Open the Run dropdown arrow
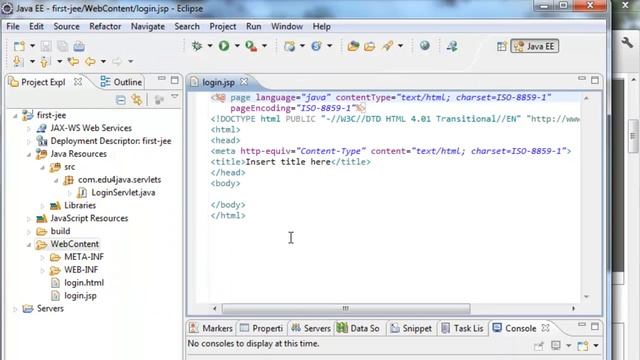640x360 pixels. pyautogui.click(x=237, y=46)
